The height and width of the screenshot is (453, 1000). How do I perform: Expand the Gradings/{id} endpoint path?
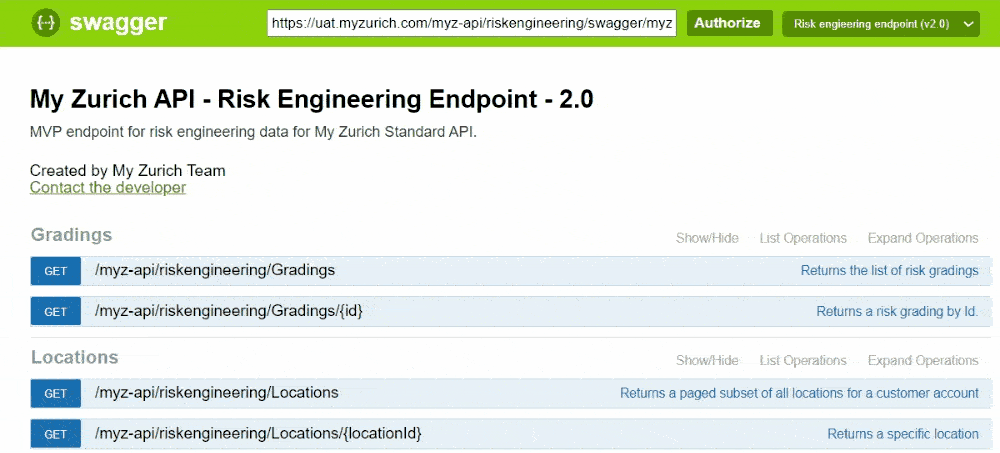click(228, 311)
